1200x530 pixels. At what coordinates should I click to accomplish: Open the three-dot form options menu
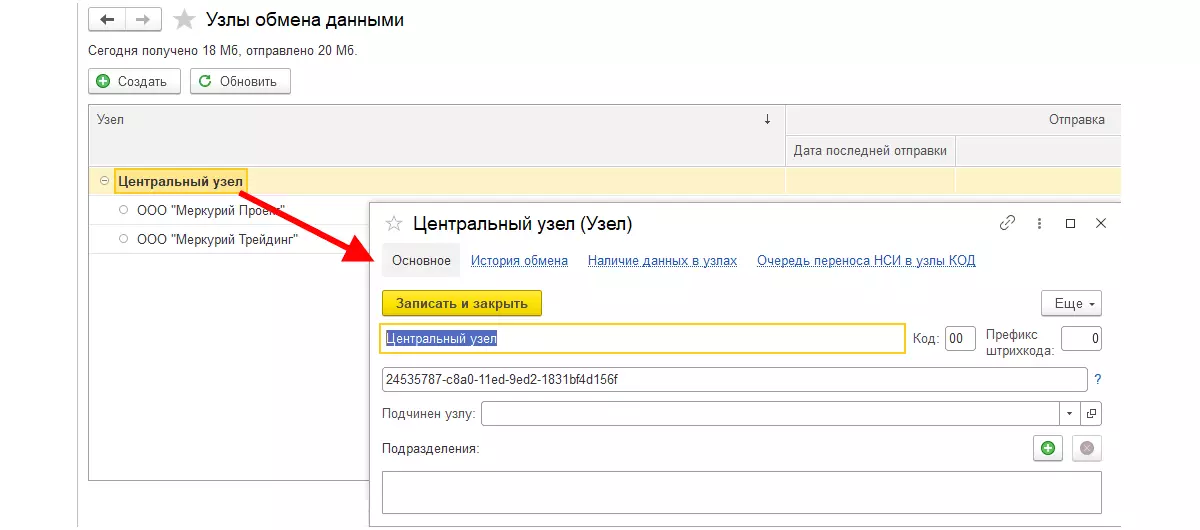1039,224
